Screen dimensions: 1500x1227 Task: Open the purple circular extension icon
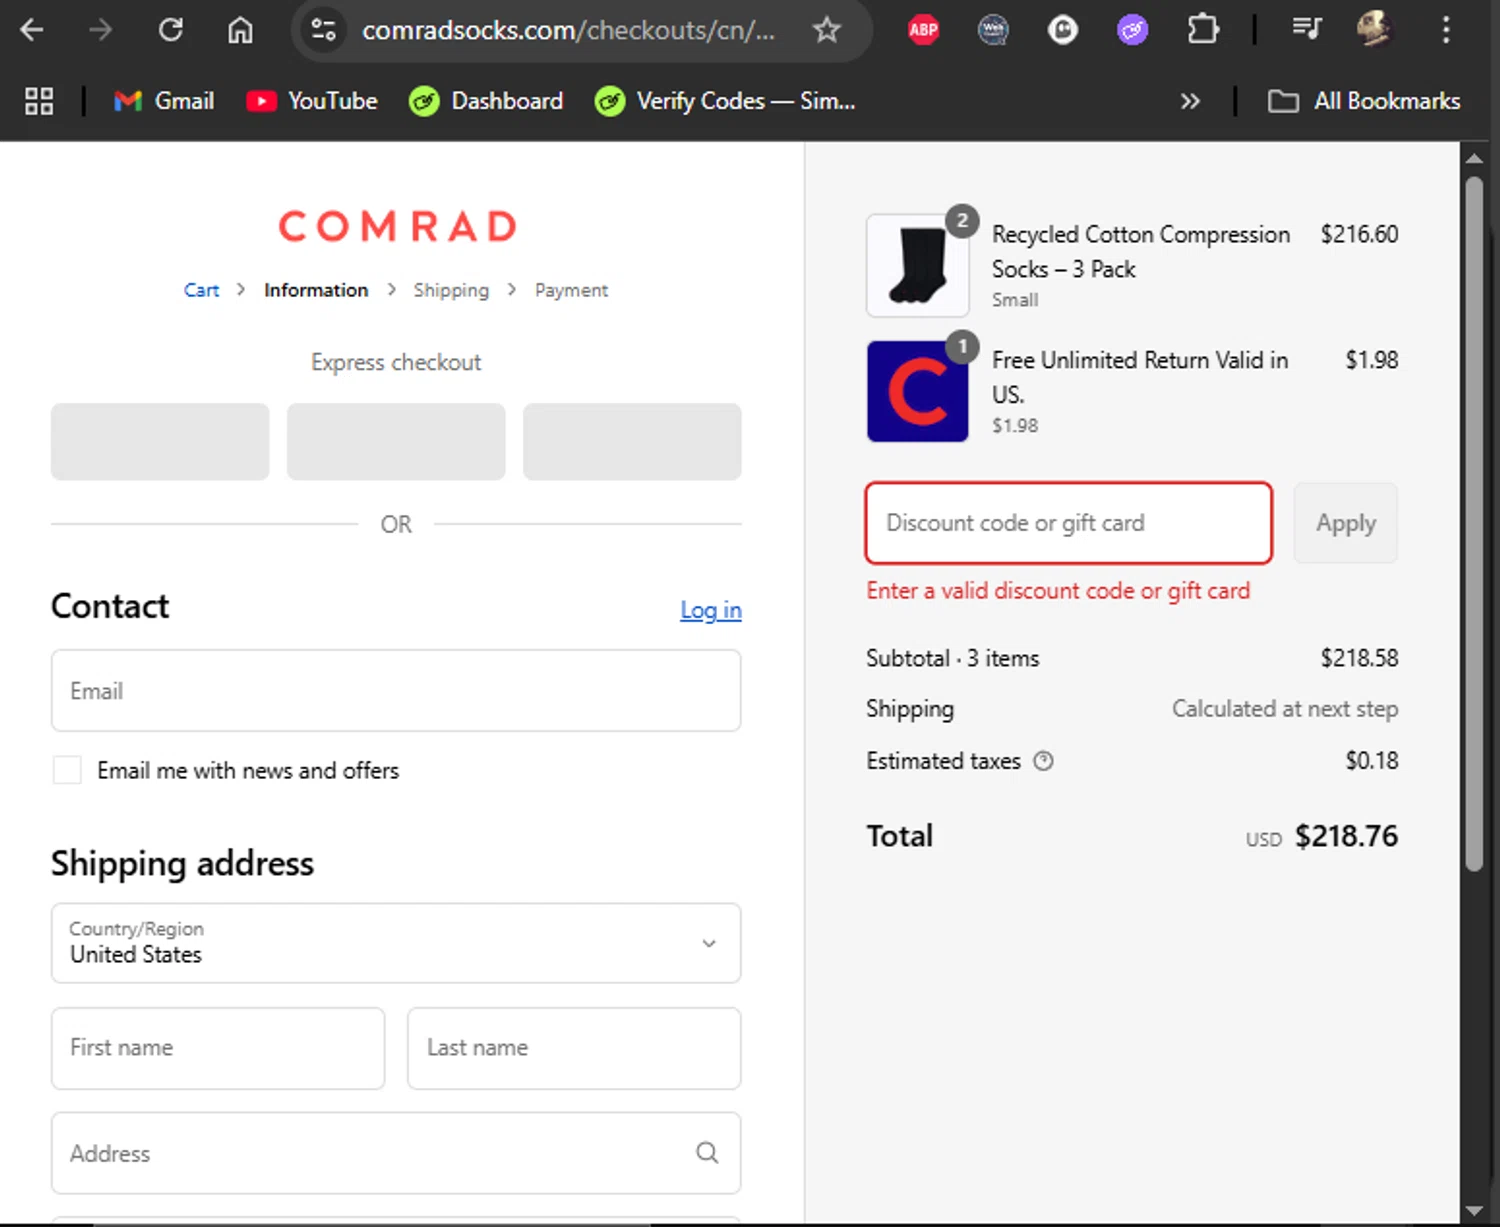[x=1132, y=30]
